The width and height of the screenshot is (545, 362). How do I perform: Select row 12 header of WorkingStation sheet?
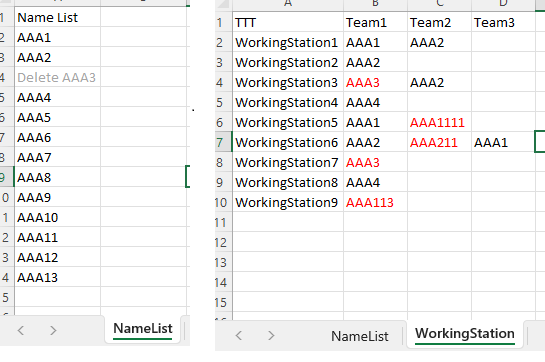pyautogui.click(x=223, y=242)
